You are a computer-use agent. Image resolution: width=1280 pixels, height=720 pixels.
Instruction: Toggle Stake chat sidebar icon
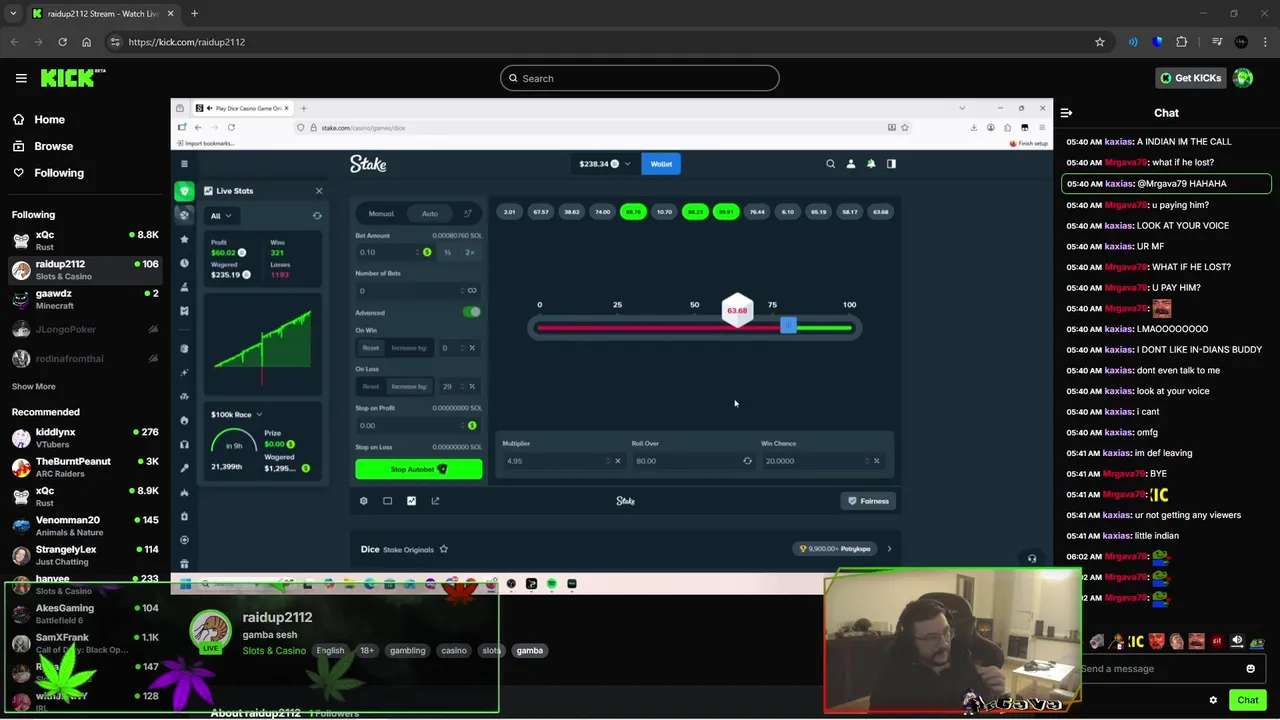(x=891, y=164)
